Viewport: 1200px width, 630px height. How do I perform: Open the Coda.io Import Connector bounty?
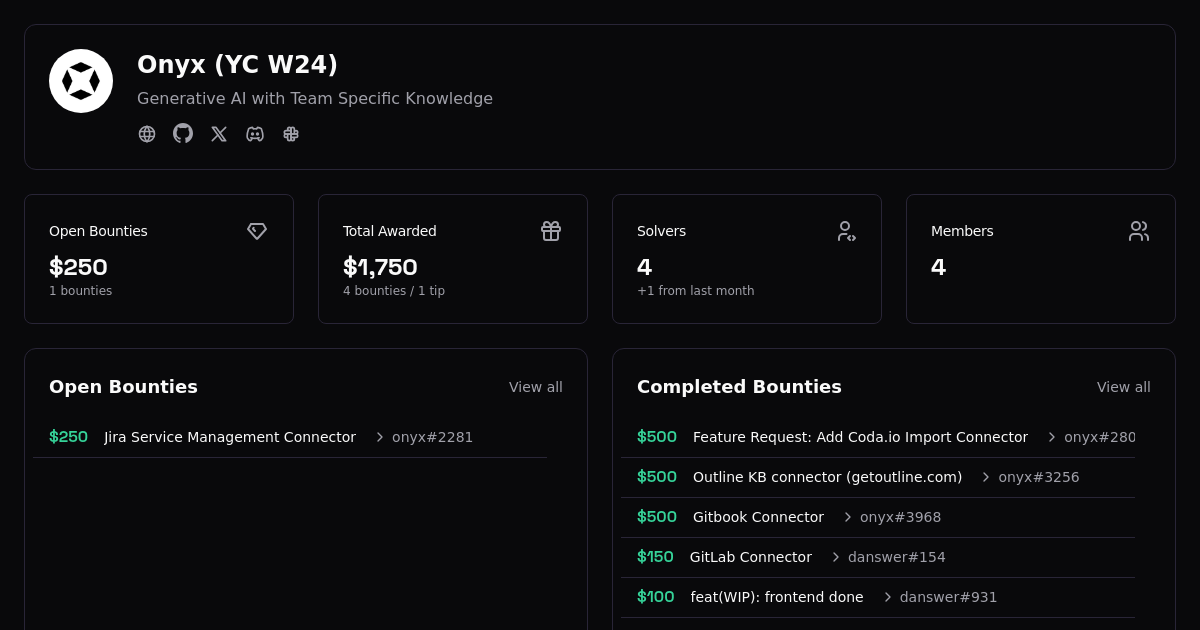(x=860, y=437)
